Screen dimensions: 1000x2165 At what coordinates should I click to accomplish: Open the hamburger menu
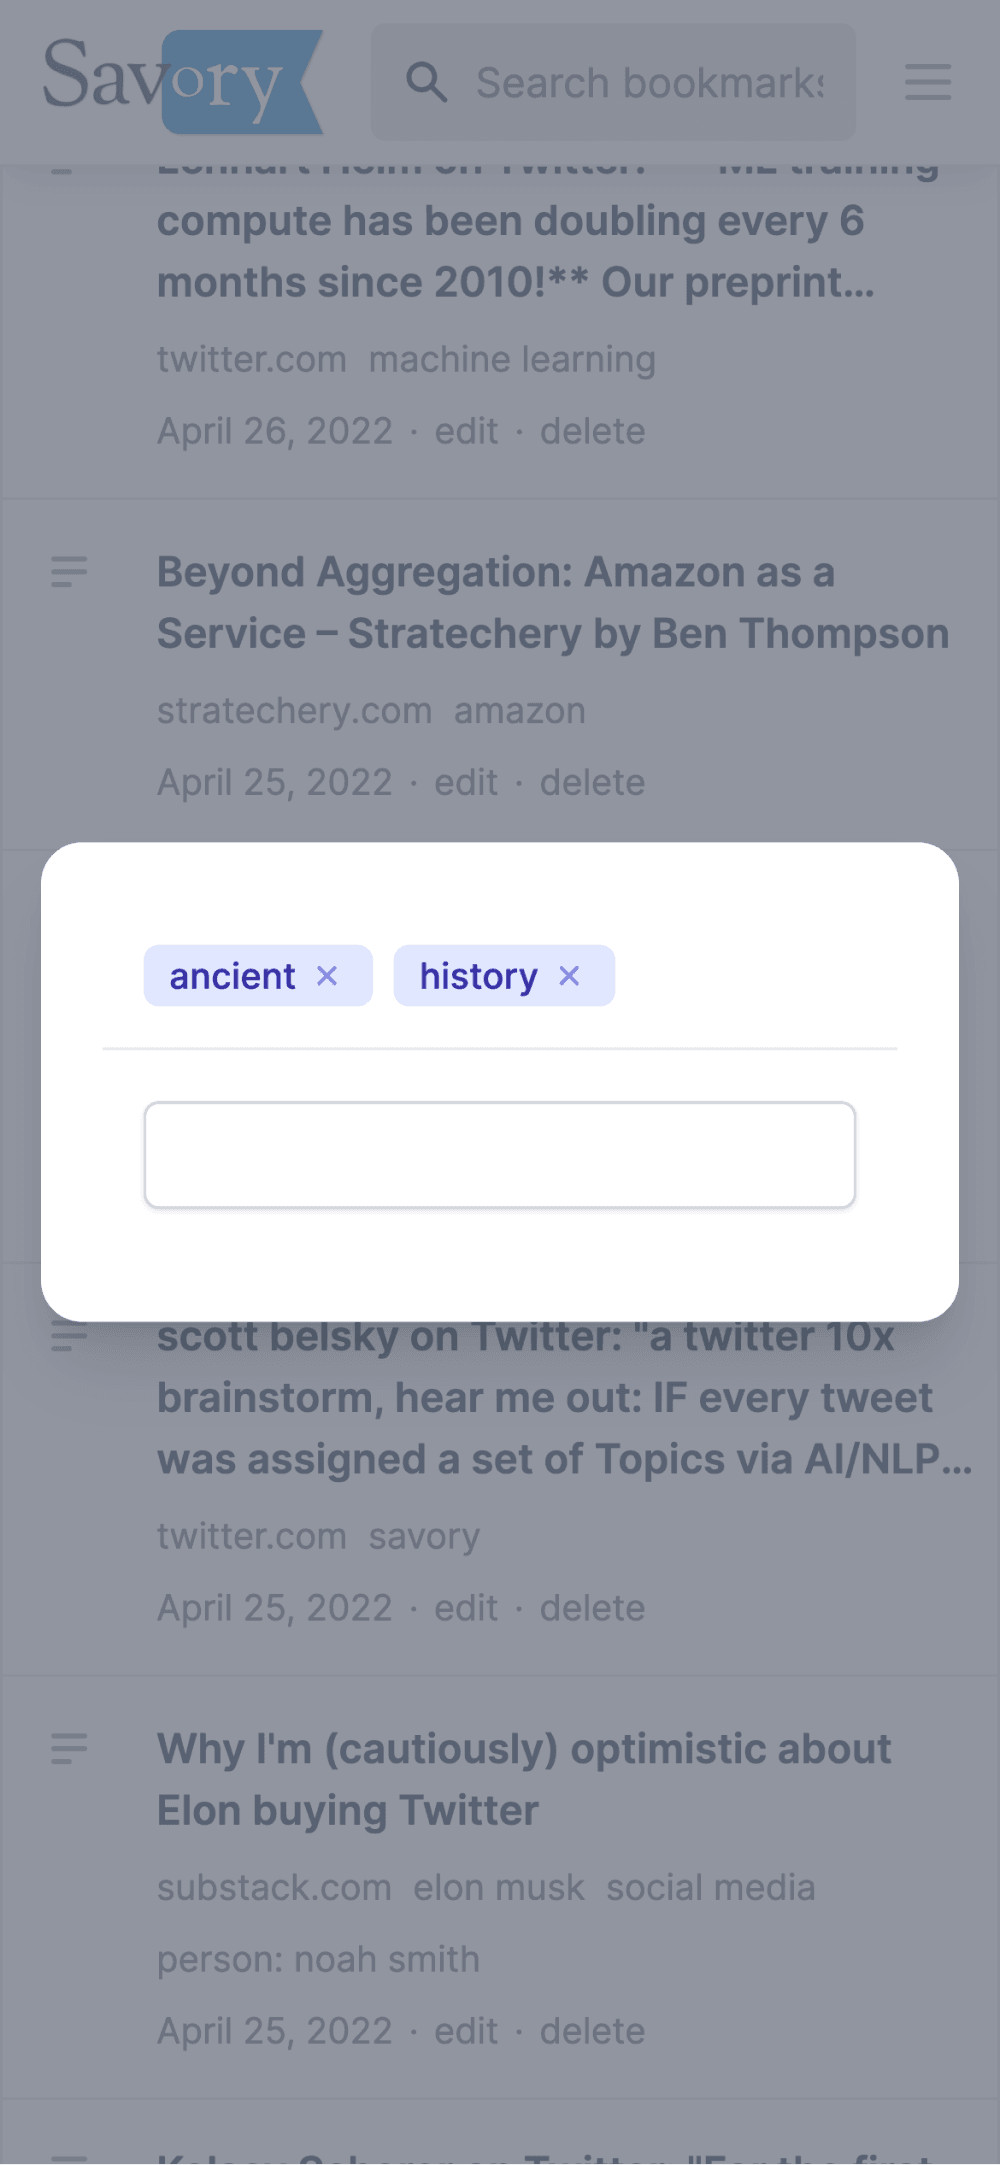(x=928, y=82)
